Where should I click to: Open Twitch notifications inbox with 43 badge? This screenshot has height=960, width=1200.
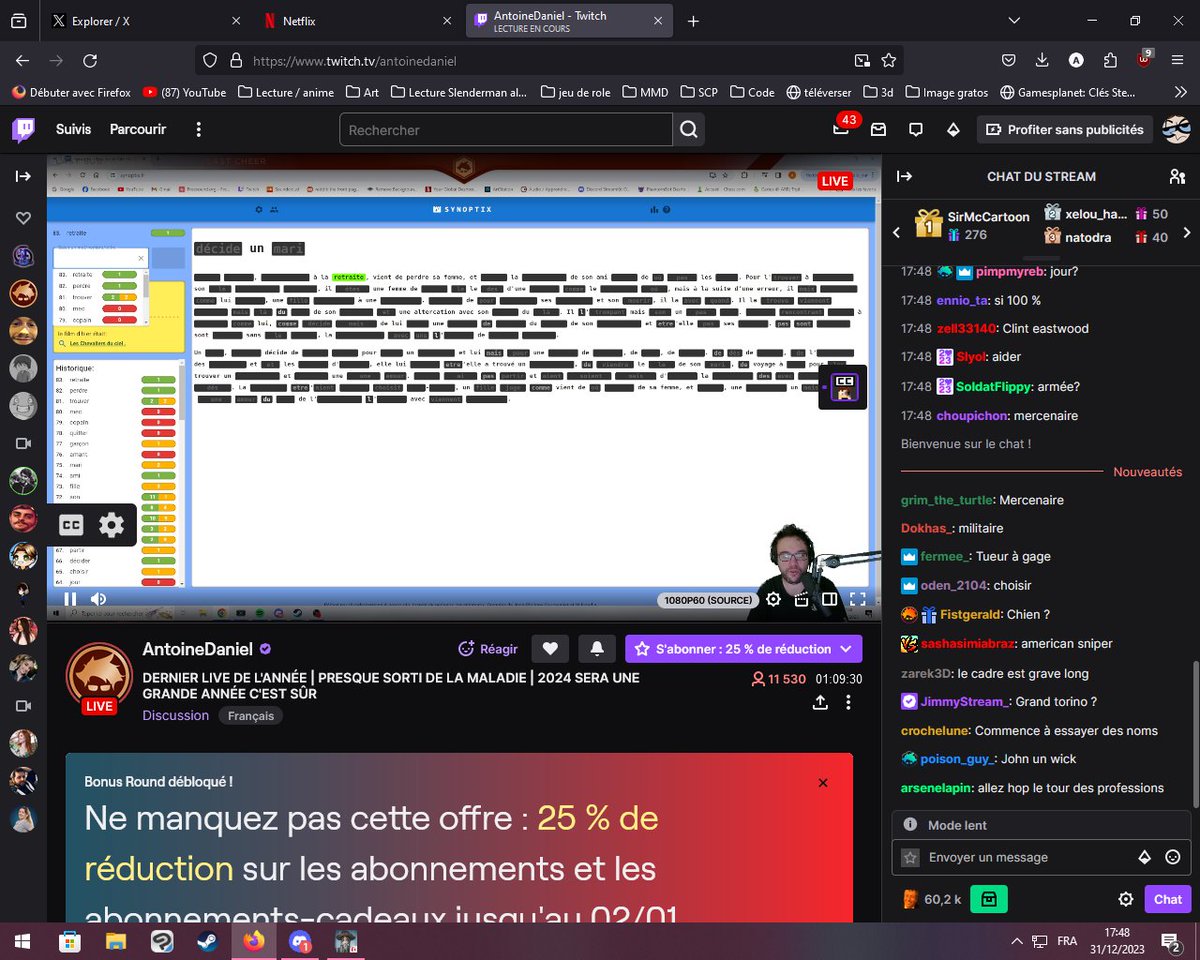842,129
